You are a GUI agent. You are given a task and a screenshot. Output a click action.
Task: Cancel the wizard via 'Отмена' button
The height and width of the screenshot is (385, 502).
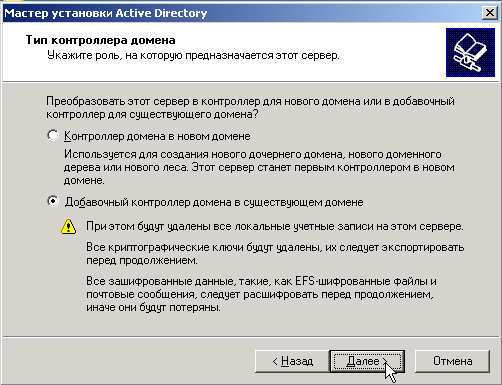coord(452,361)
